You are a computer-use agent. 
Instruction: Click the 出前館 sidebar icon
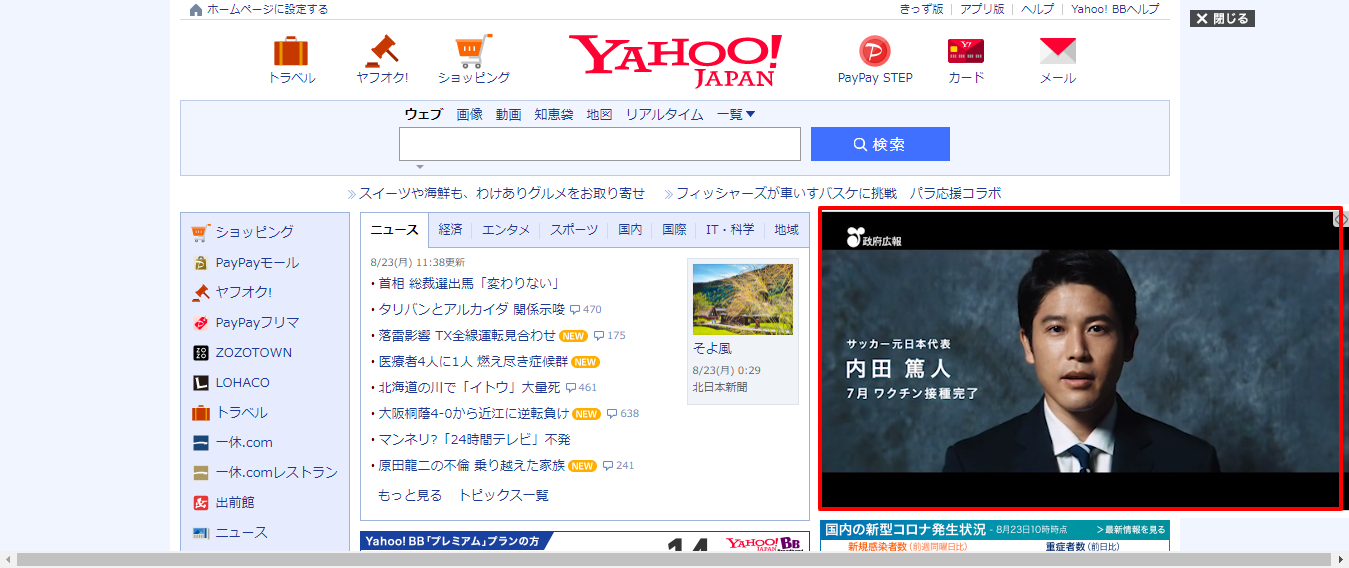click(200, 503)
